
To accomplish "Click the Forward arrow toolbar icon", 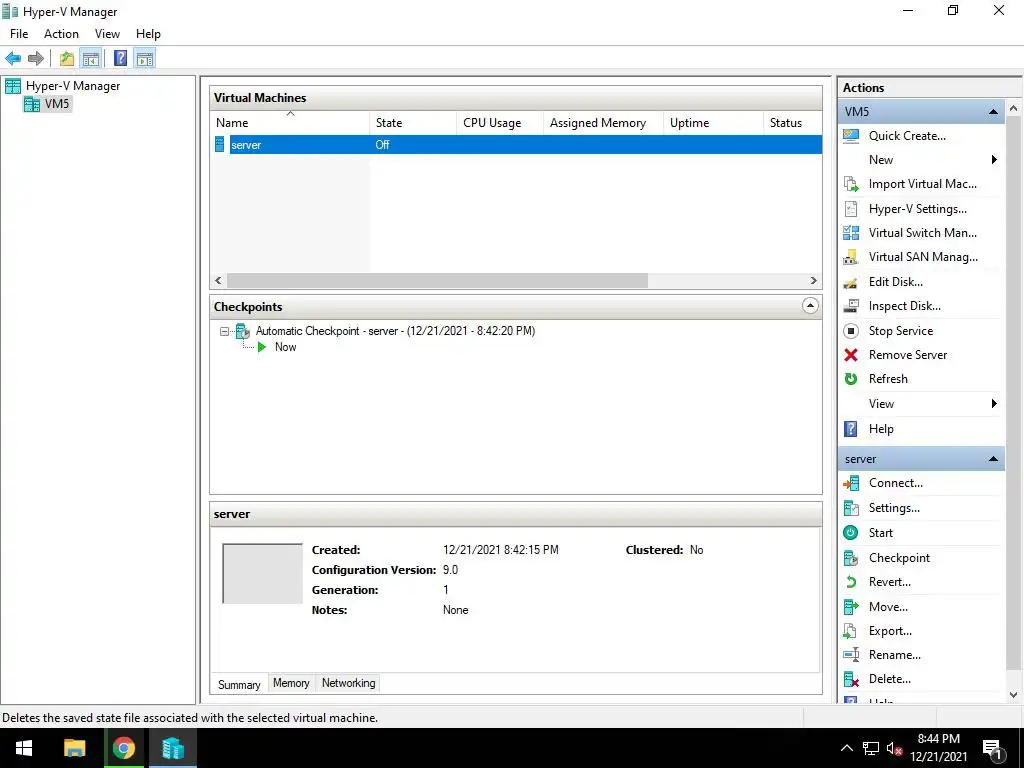I will click(36, 59).
